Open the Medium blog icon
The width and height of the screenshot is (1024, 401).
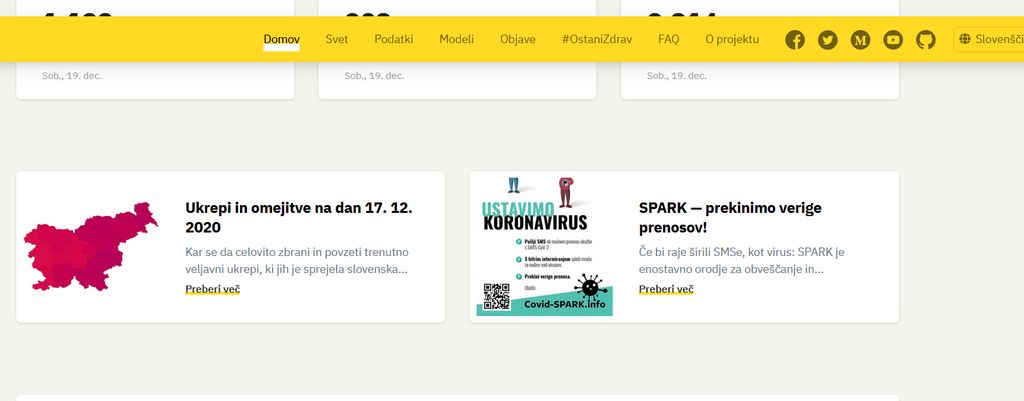(860, 40)
